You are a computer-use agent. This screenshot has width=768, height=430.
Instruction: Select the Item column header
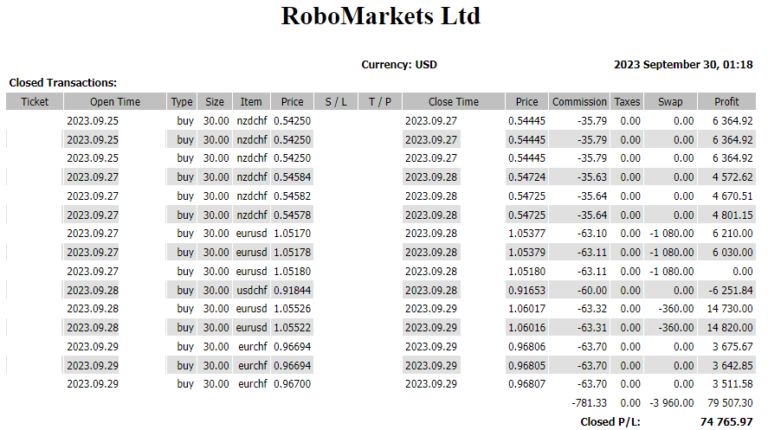pos(251,102)
